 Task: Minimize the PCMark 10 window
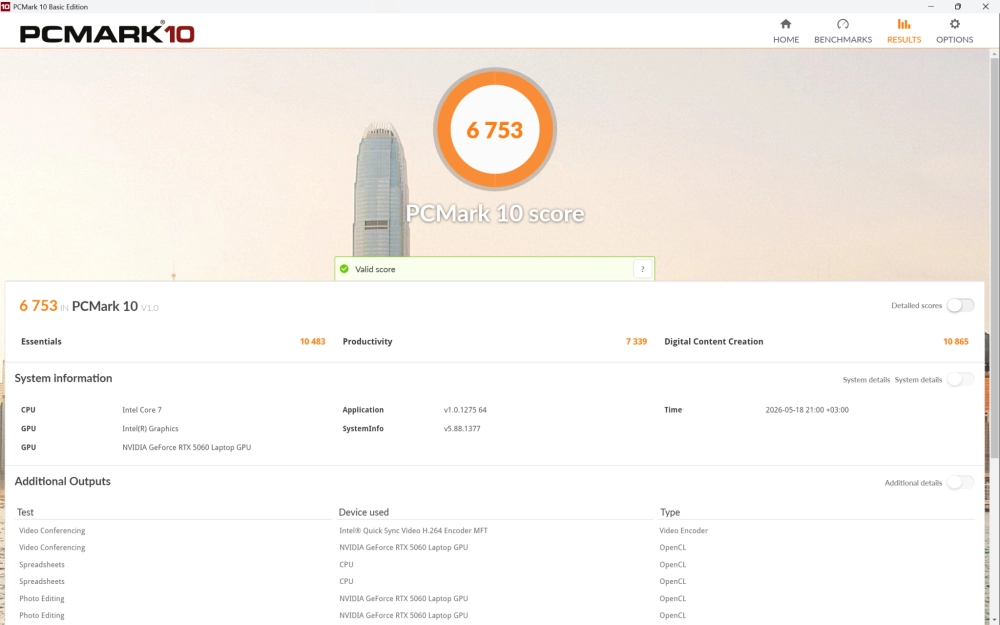pos(930,6)
